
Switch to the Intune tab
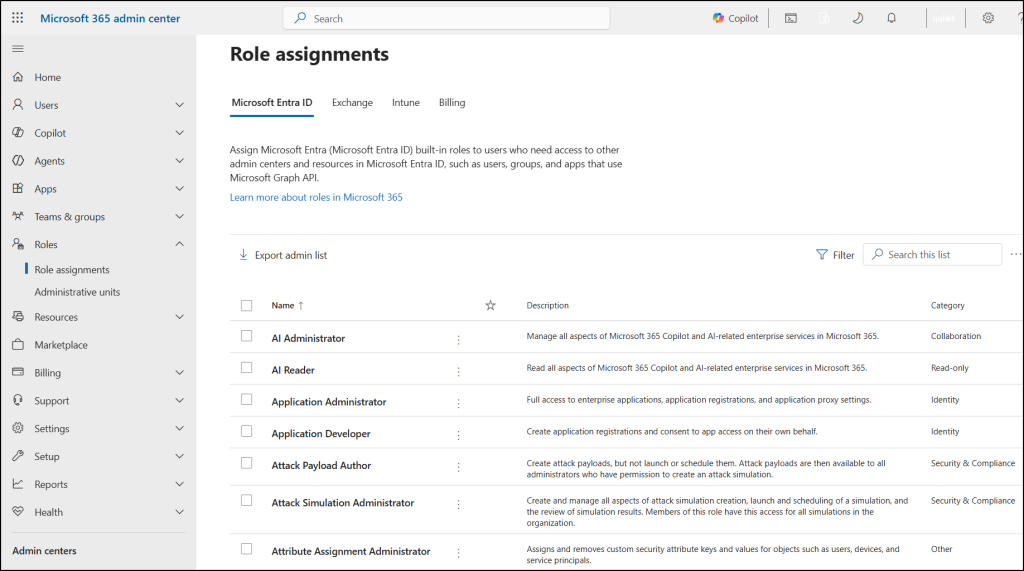click(x=406, y=103)
